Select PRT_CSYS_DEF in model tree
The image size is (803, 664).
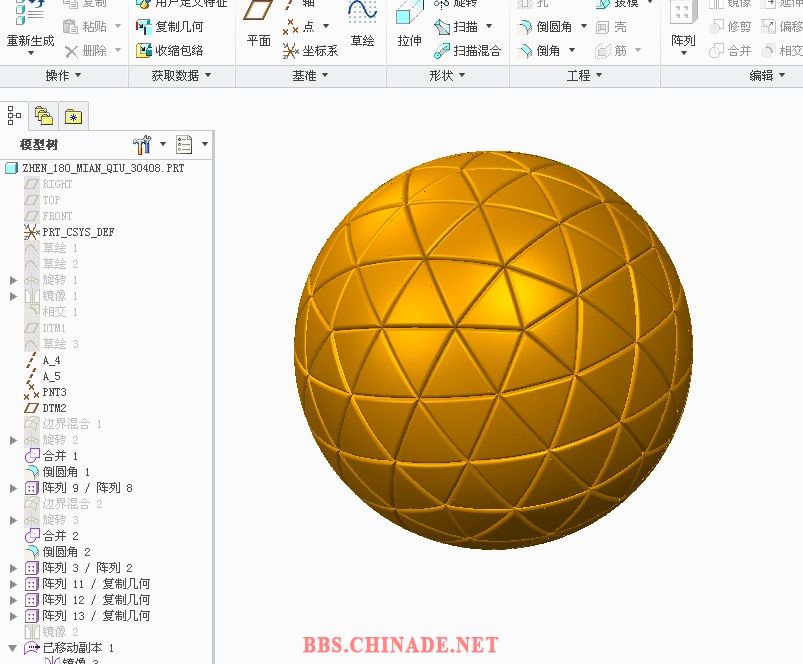[x=69, y=232]
